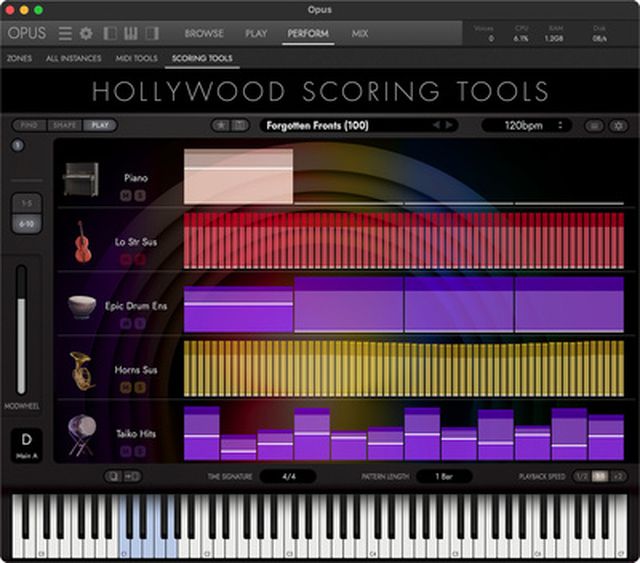
Task: Show tracks 1-5
Action: [x=27, y=203]
